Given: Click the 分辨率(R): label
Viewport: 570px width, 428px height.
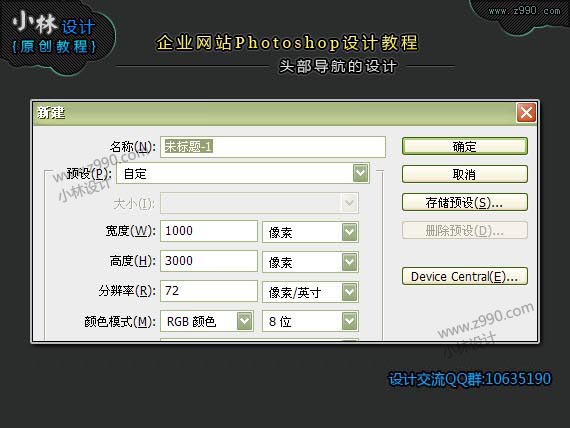Looking at the screenshot, I should [127, 291].
